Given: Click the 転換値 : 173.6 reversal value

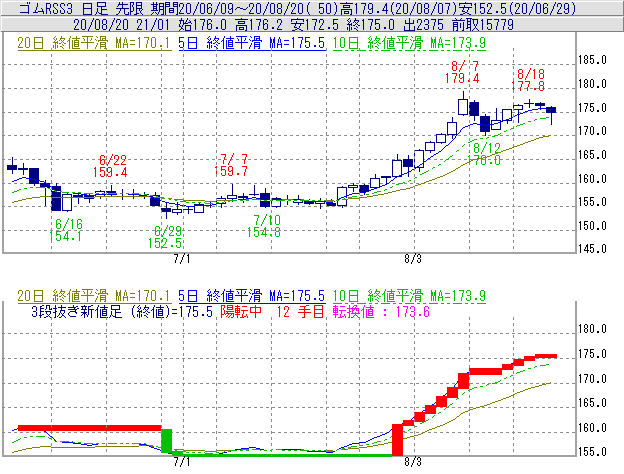Looking at the screenshot, I should [381, 312].
